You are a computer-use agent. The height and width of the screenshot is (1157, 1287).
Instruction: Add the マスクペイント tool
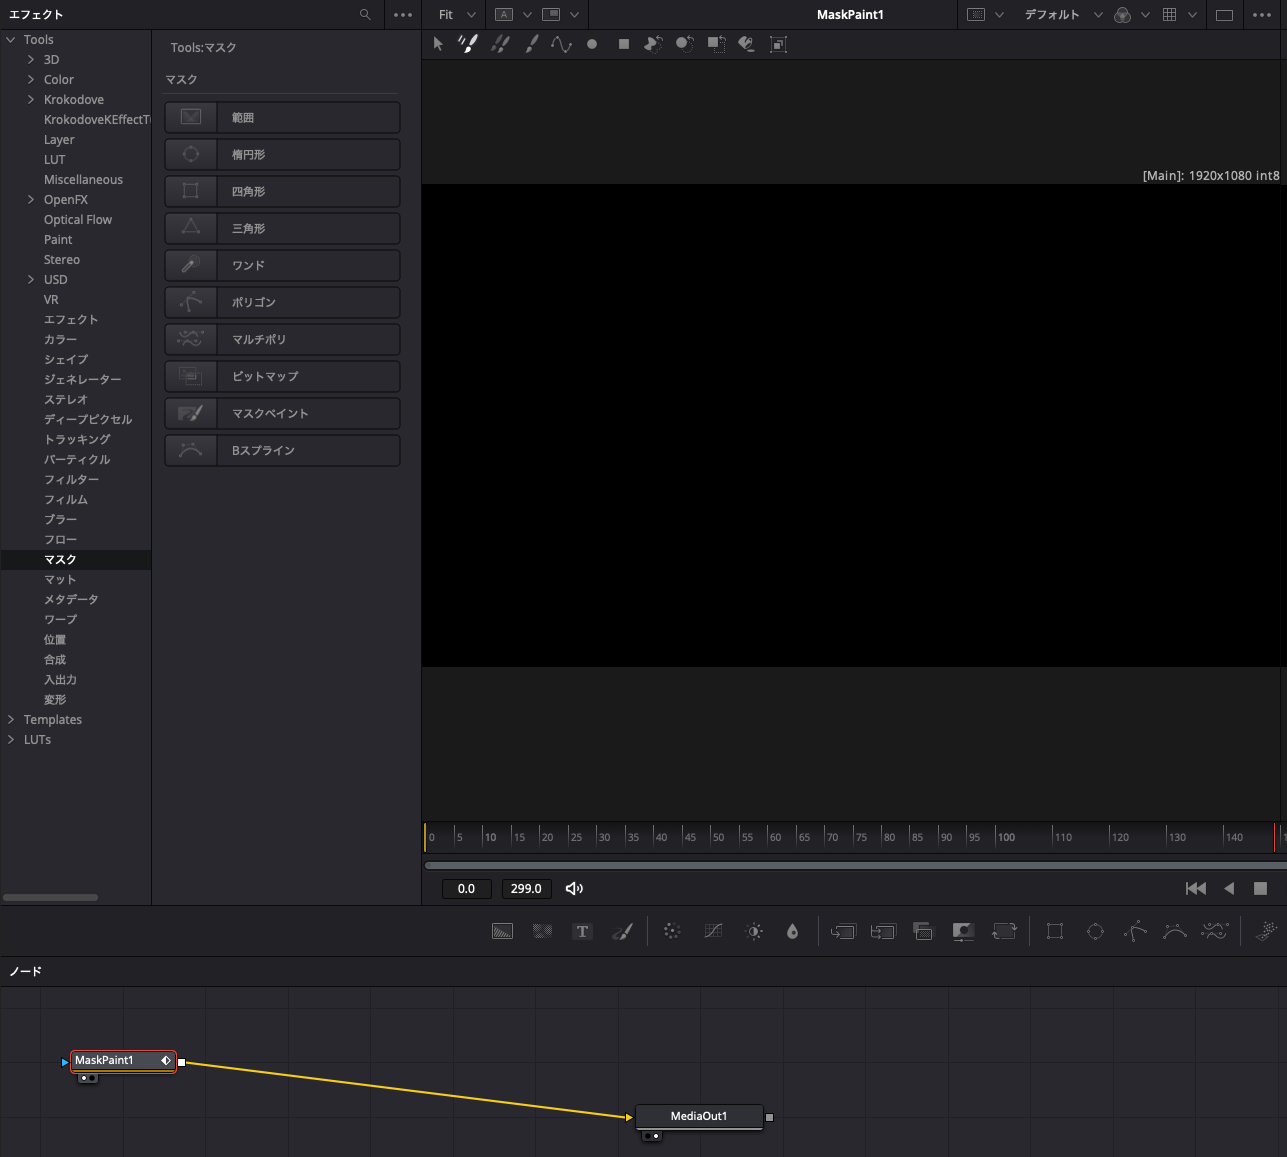point(282,413)
